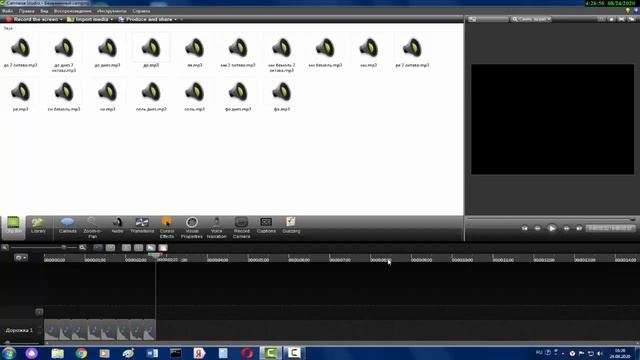Click the Cut icon in timeline toolbar

(x=127, y=247)
